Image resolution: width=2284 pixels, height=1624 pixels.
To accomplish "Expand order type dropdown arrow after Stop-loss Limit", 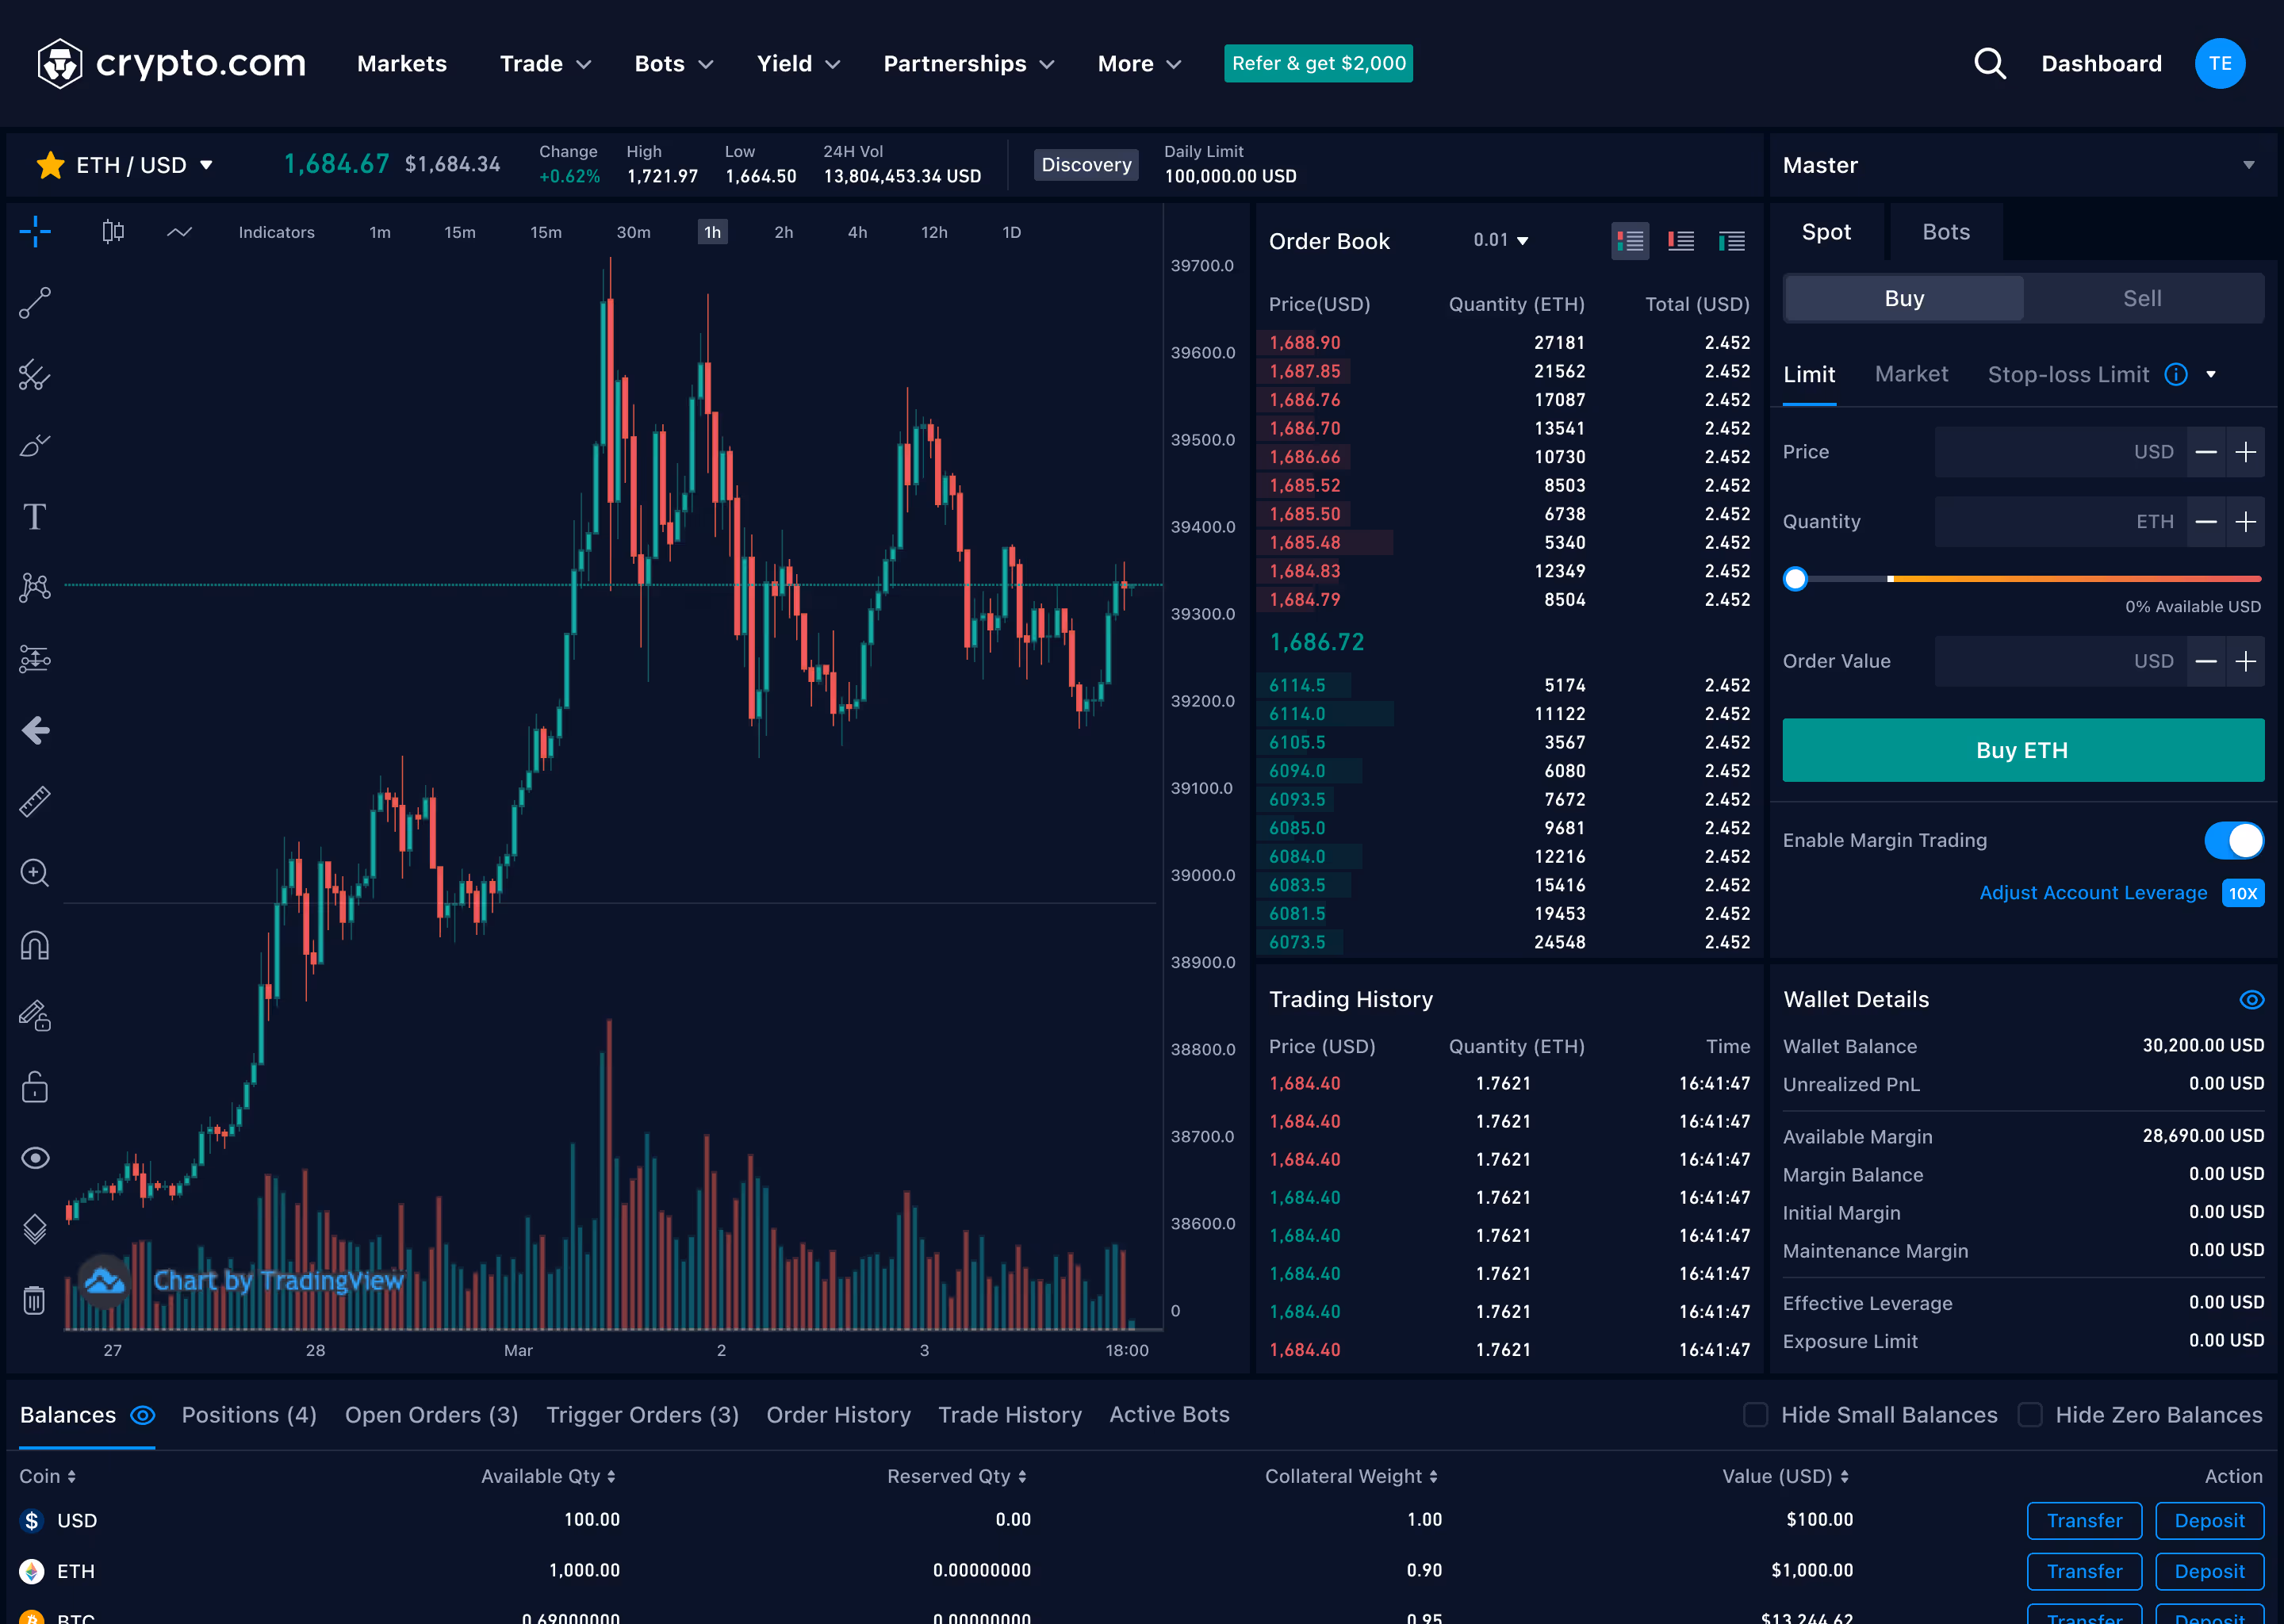I will [x=2211, y=374].
